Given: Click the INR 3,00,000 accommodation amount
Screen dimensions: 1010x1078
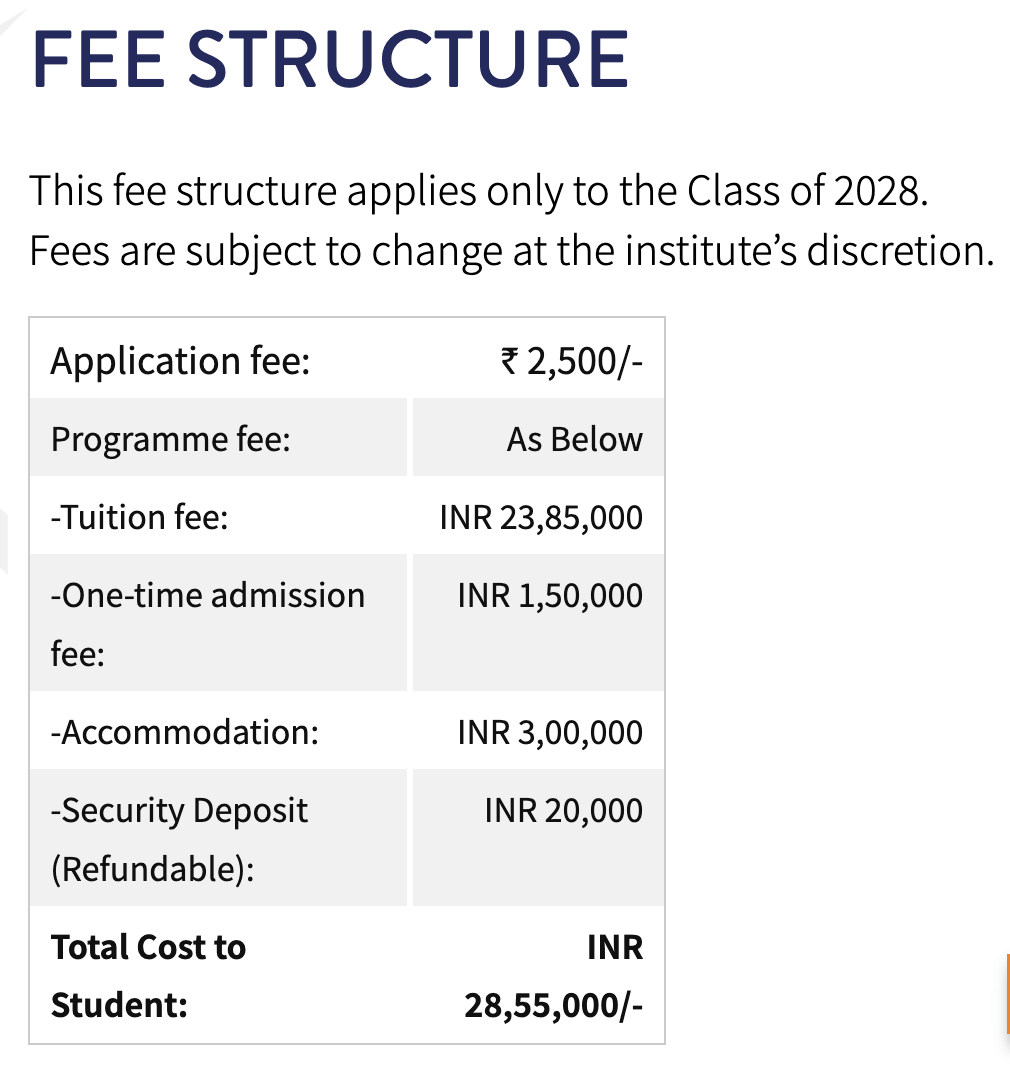Looking at the screenshot, I should click(550, 732).
